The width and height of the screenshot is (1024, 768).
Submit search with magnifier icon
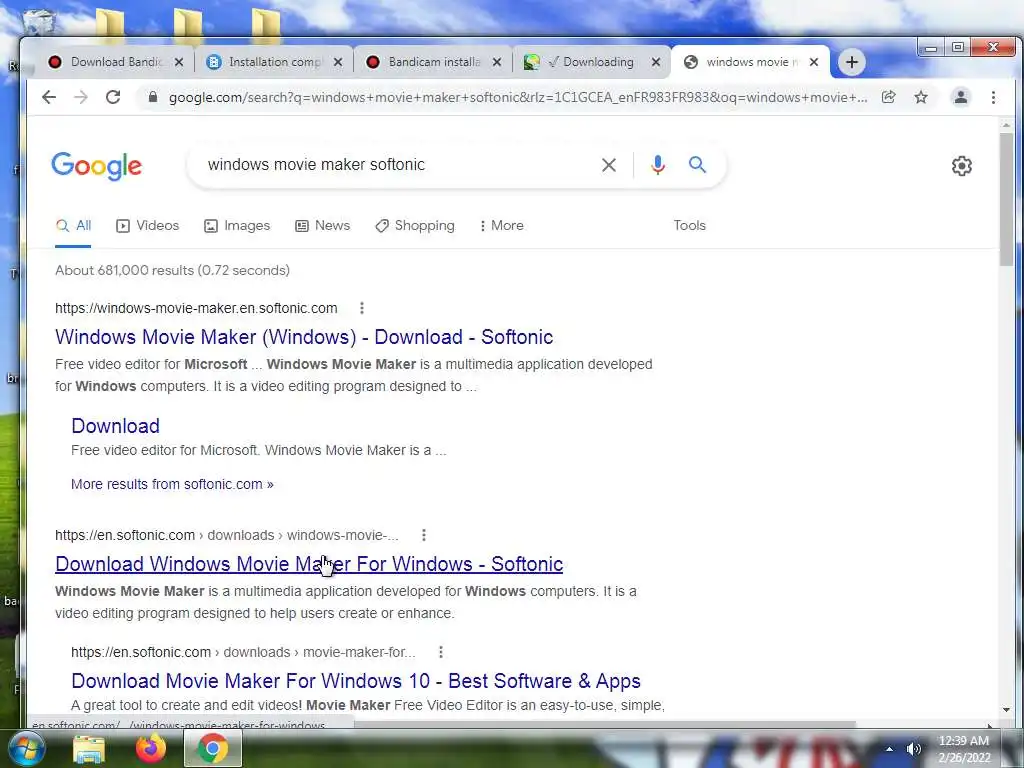coord(697,165)
